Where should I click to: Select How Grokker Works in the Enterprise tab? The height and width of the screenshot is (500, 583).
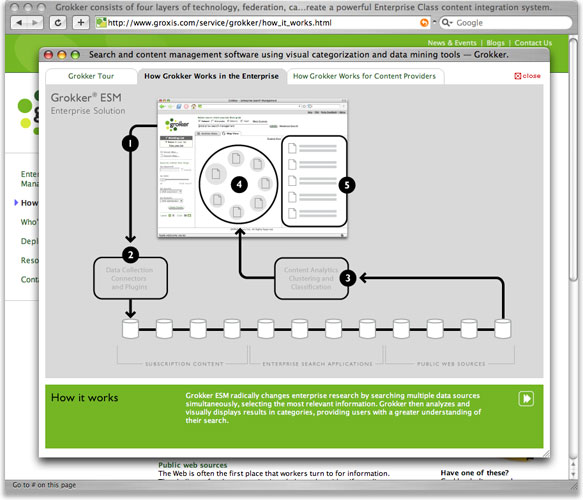coord(212,76)
